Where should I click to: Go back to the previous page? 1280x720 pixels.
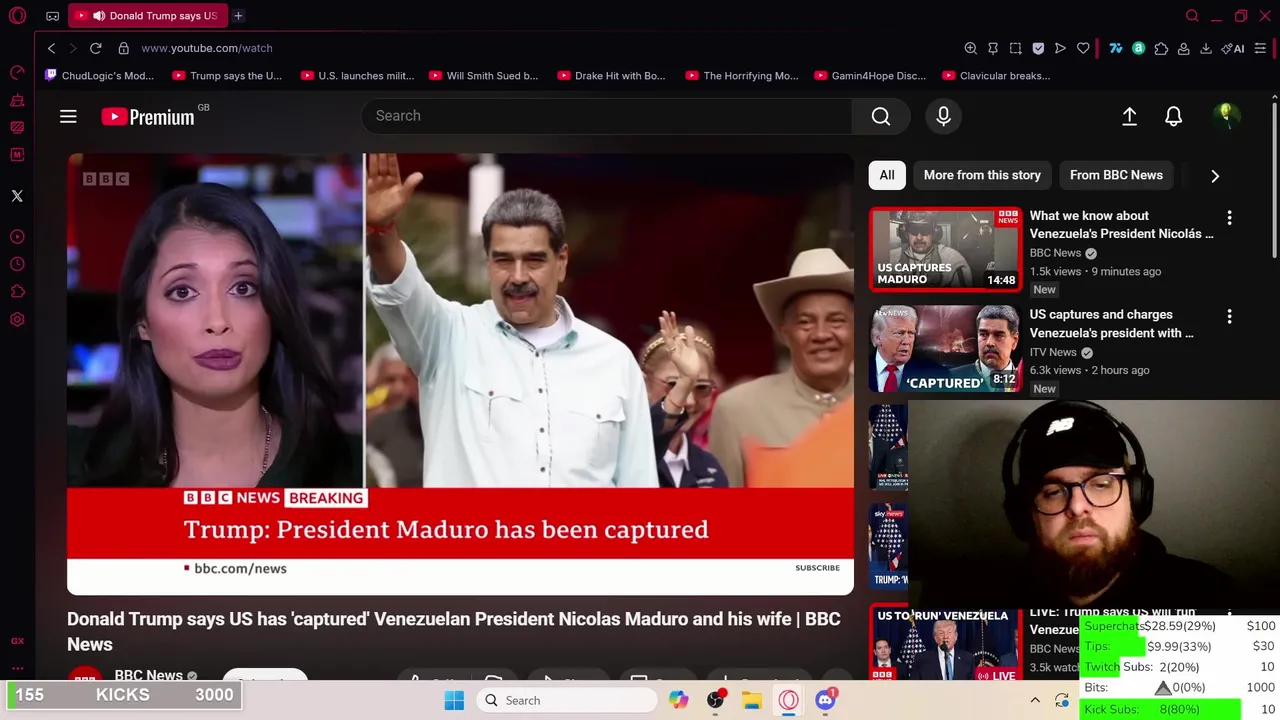(51, 48)
